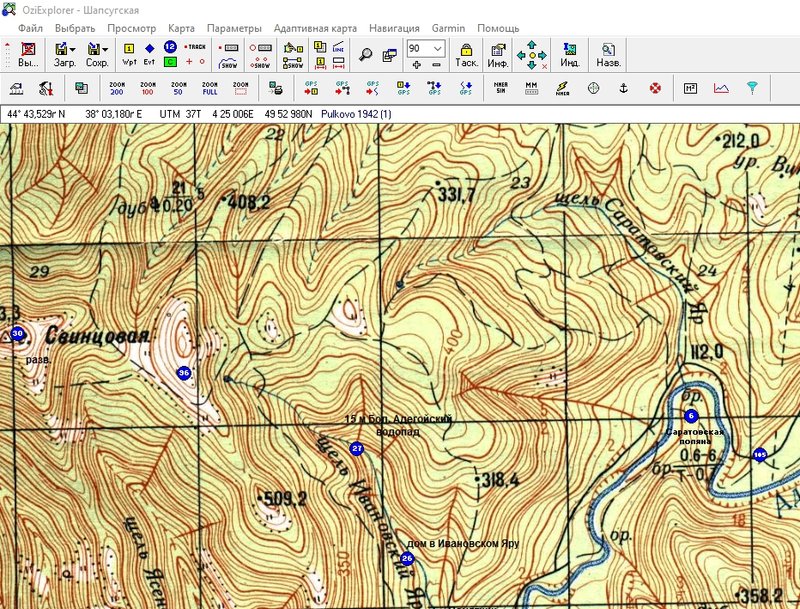
Task: Open the Помощь menu
Action: click(x=498, y=28)
